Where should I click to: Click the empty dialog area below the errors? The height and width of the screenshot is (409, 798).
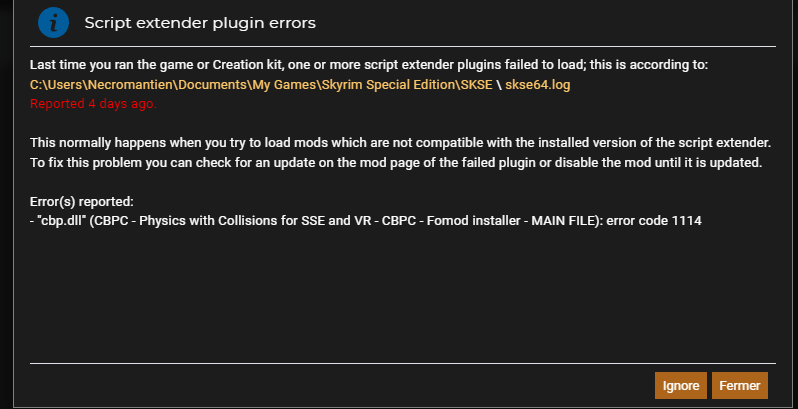[x=402, y=295]
